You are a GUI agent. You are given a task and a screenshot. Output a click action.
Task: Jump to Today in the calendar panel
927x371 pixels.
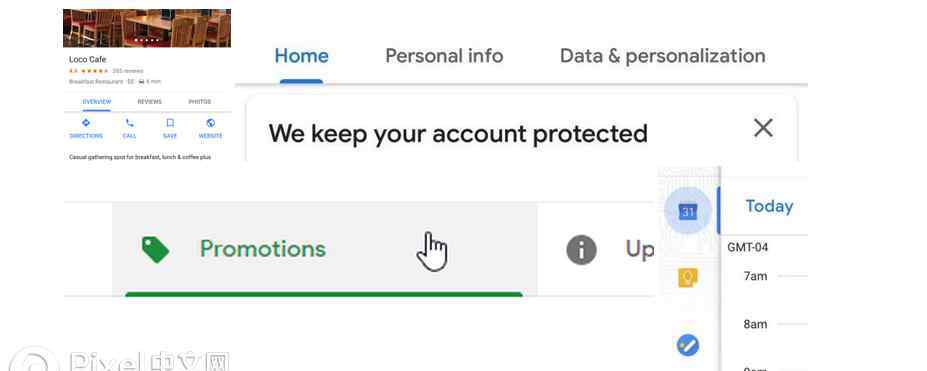769,206
